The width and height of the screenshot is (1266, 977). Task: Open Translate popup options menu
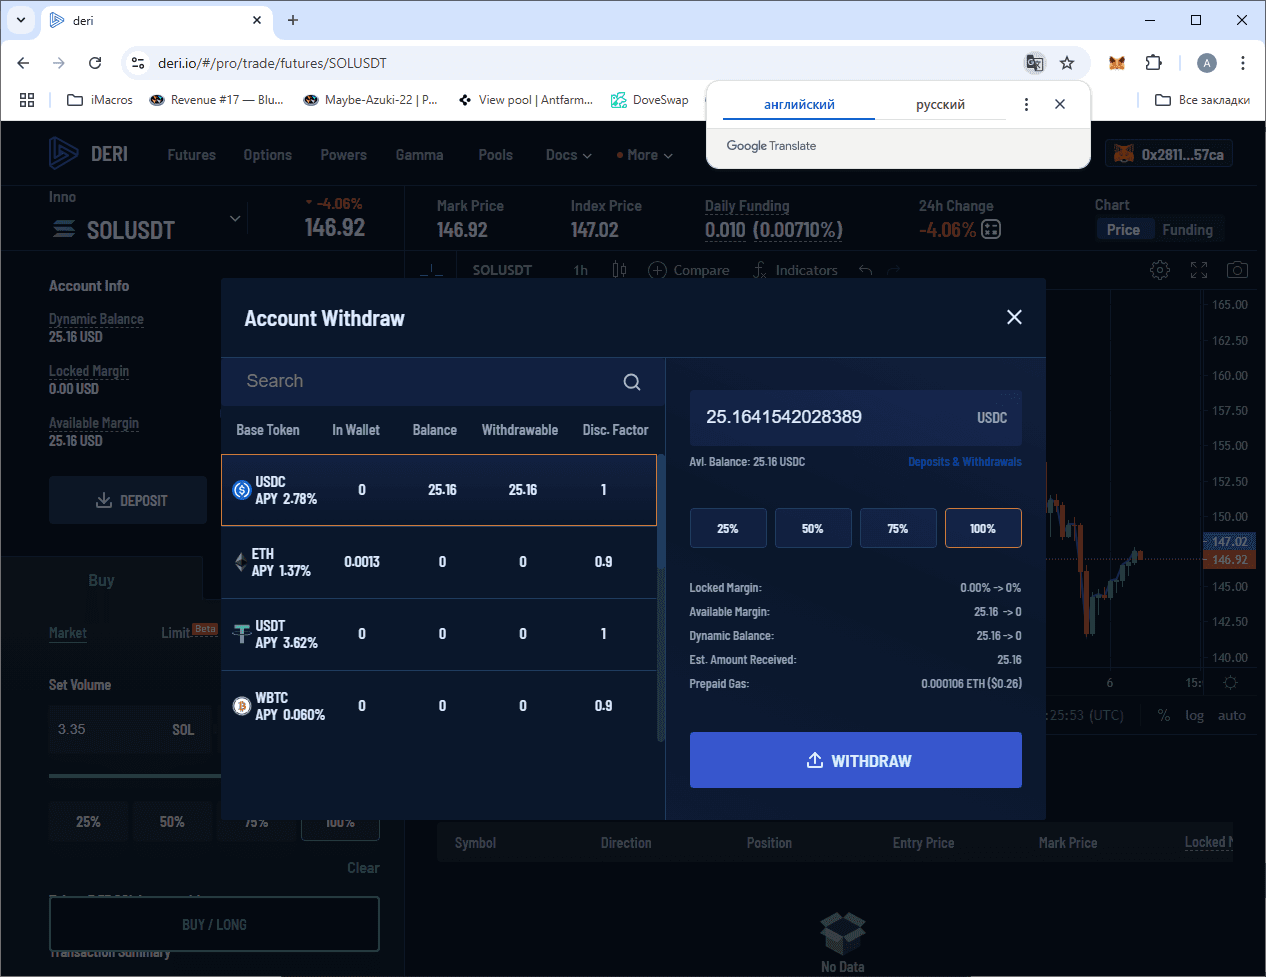point(1026,104)
